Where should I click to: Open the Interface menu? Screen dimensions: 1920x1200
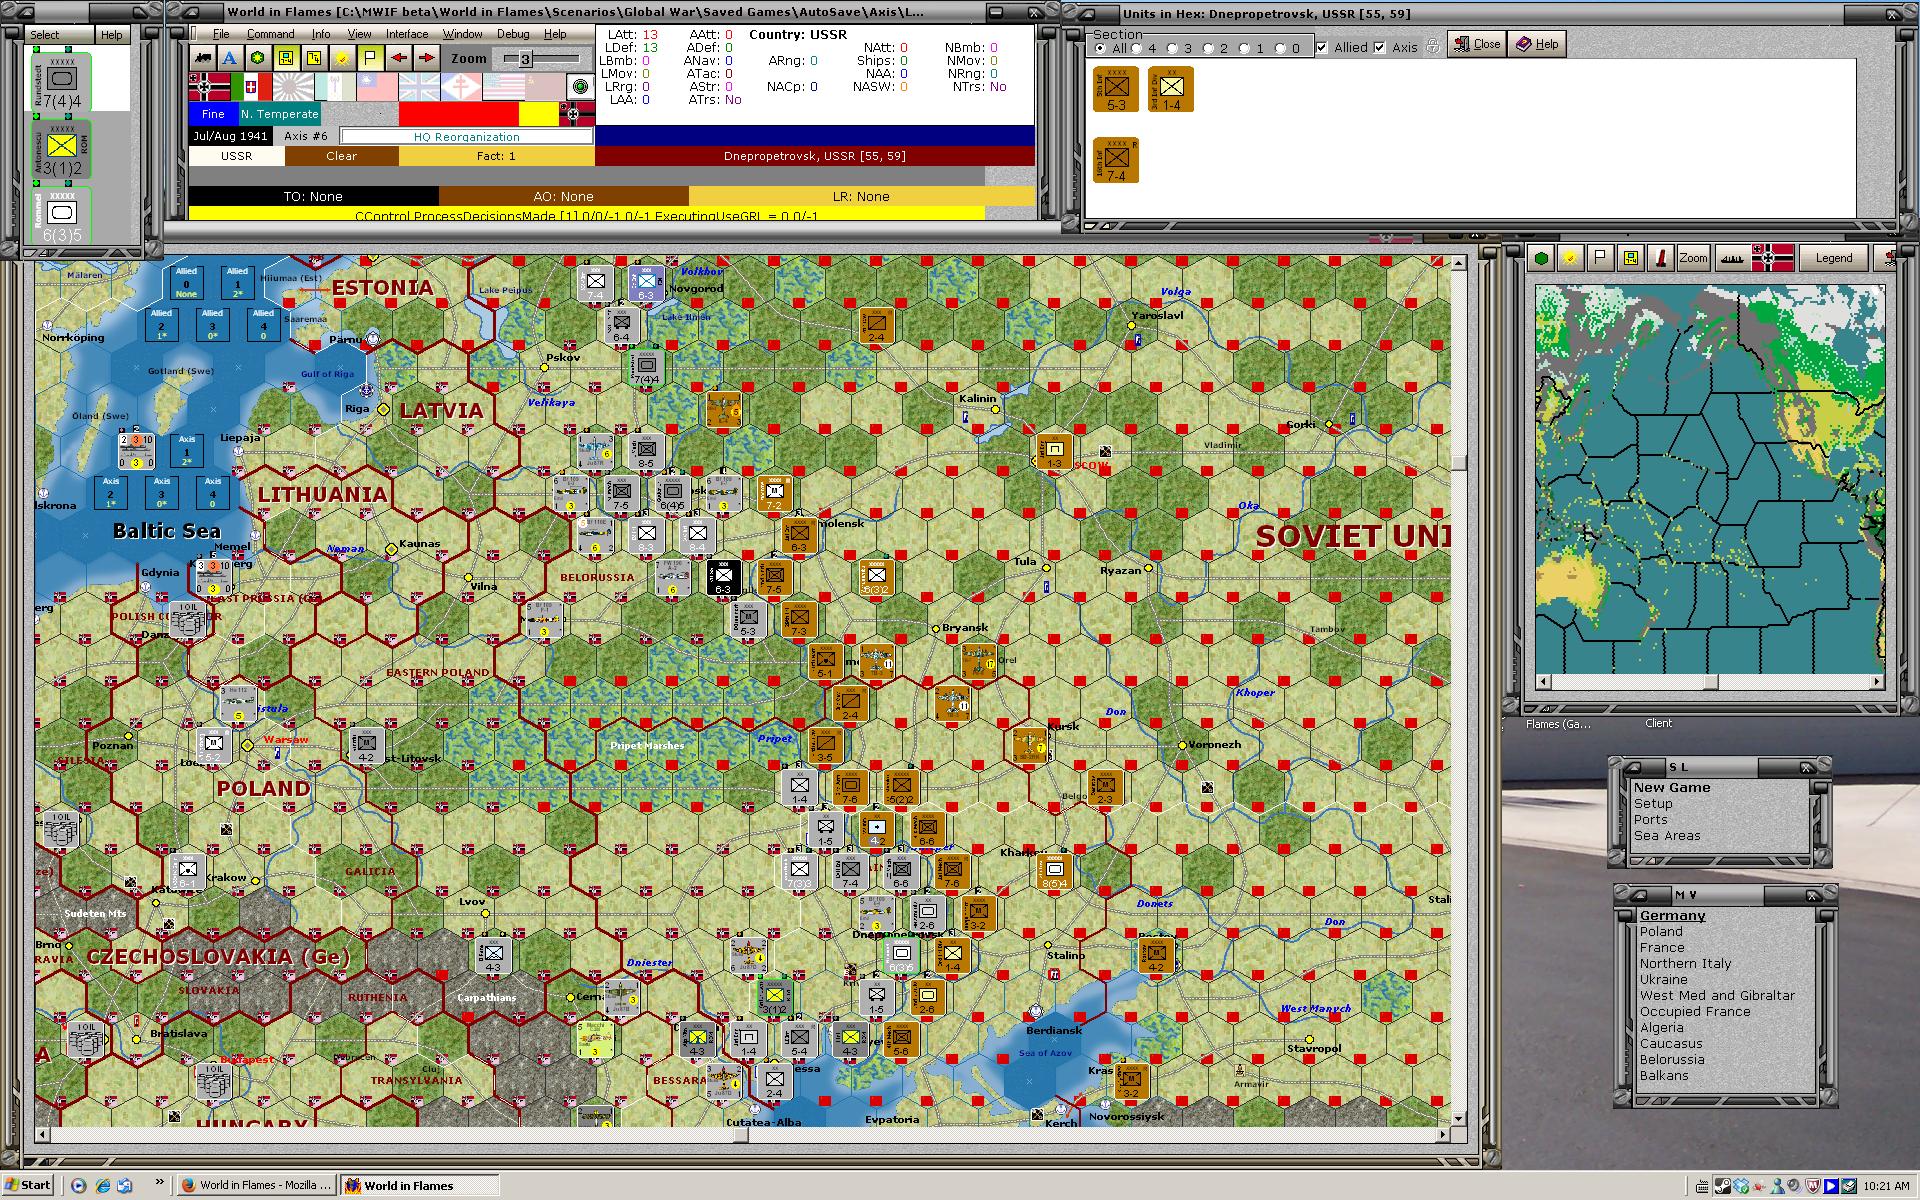(407, 34)
